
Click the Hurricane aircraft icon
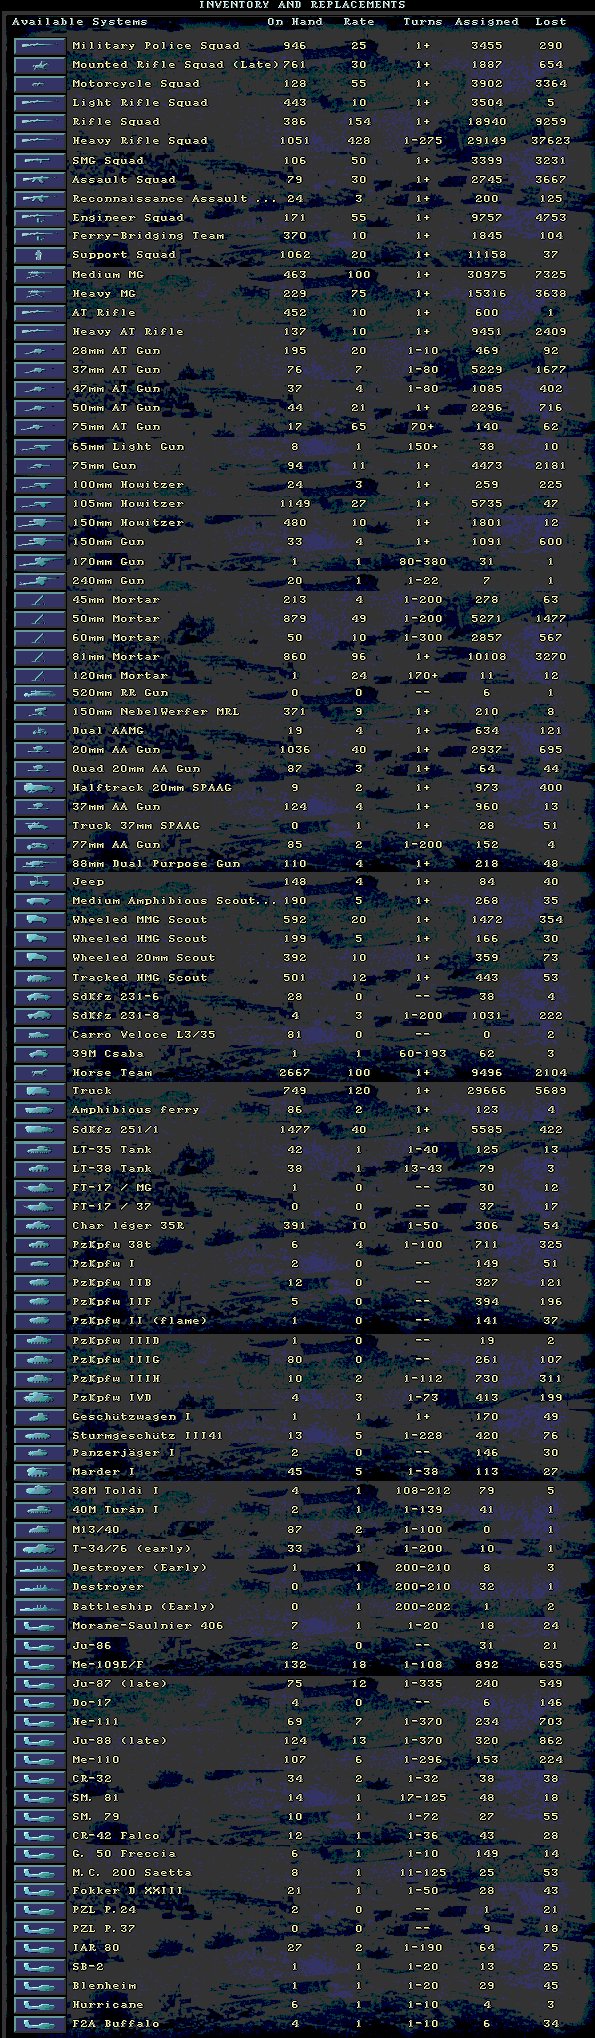point(40,2005)
